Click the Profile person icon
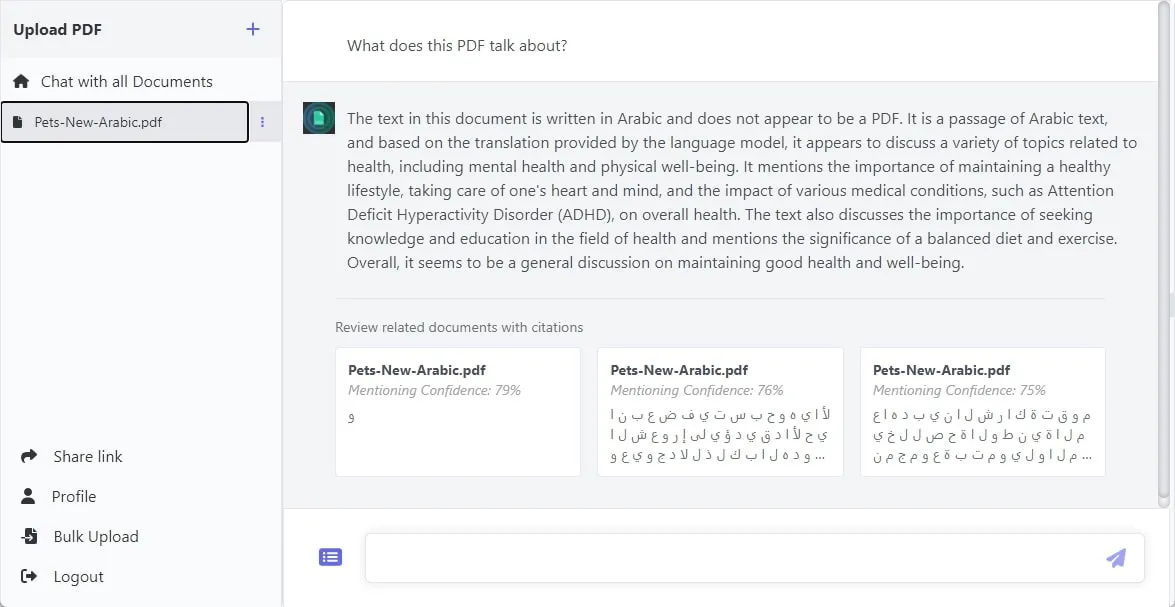The image size is (1175, 607). [x=29, y=496]
